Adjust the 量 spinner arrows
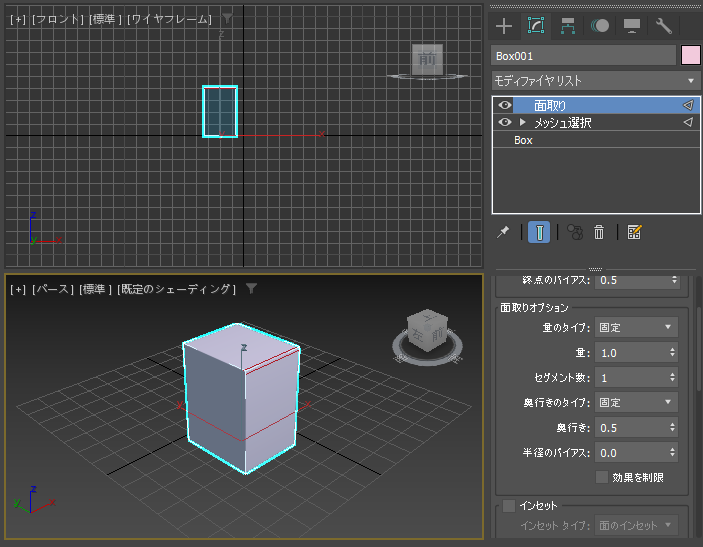Viewport: 703px width, 547px height. [673, 353]
